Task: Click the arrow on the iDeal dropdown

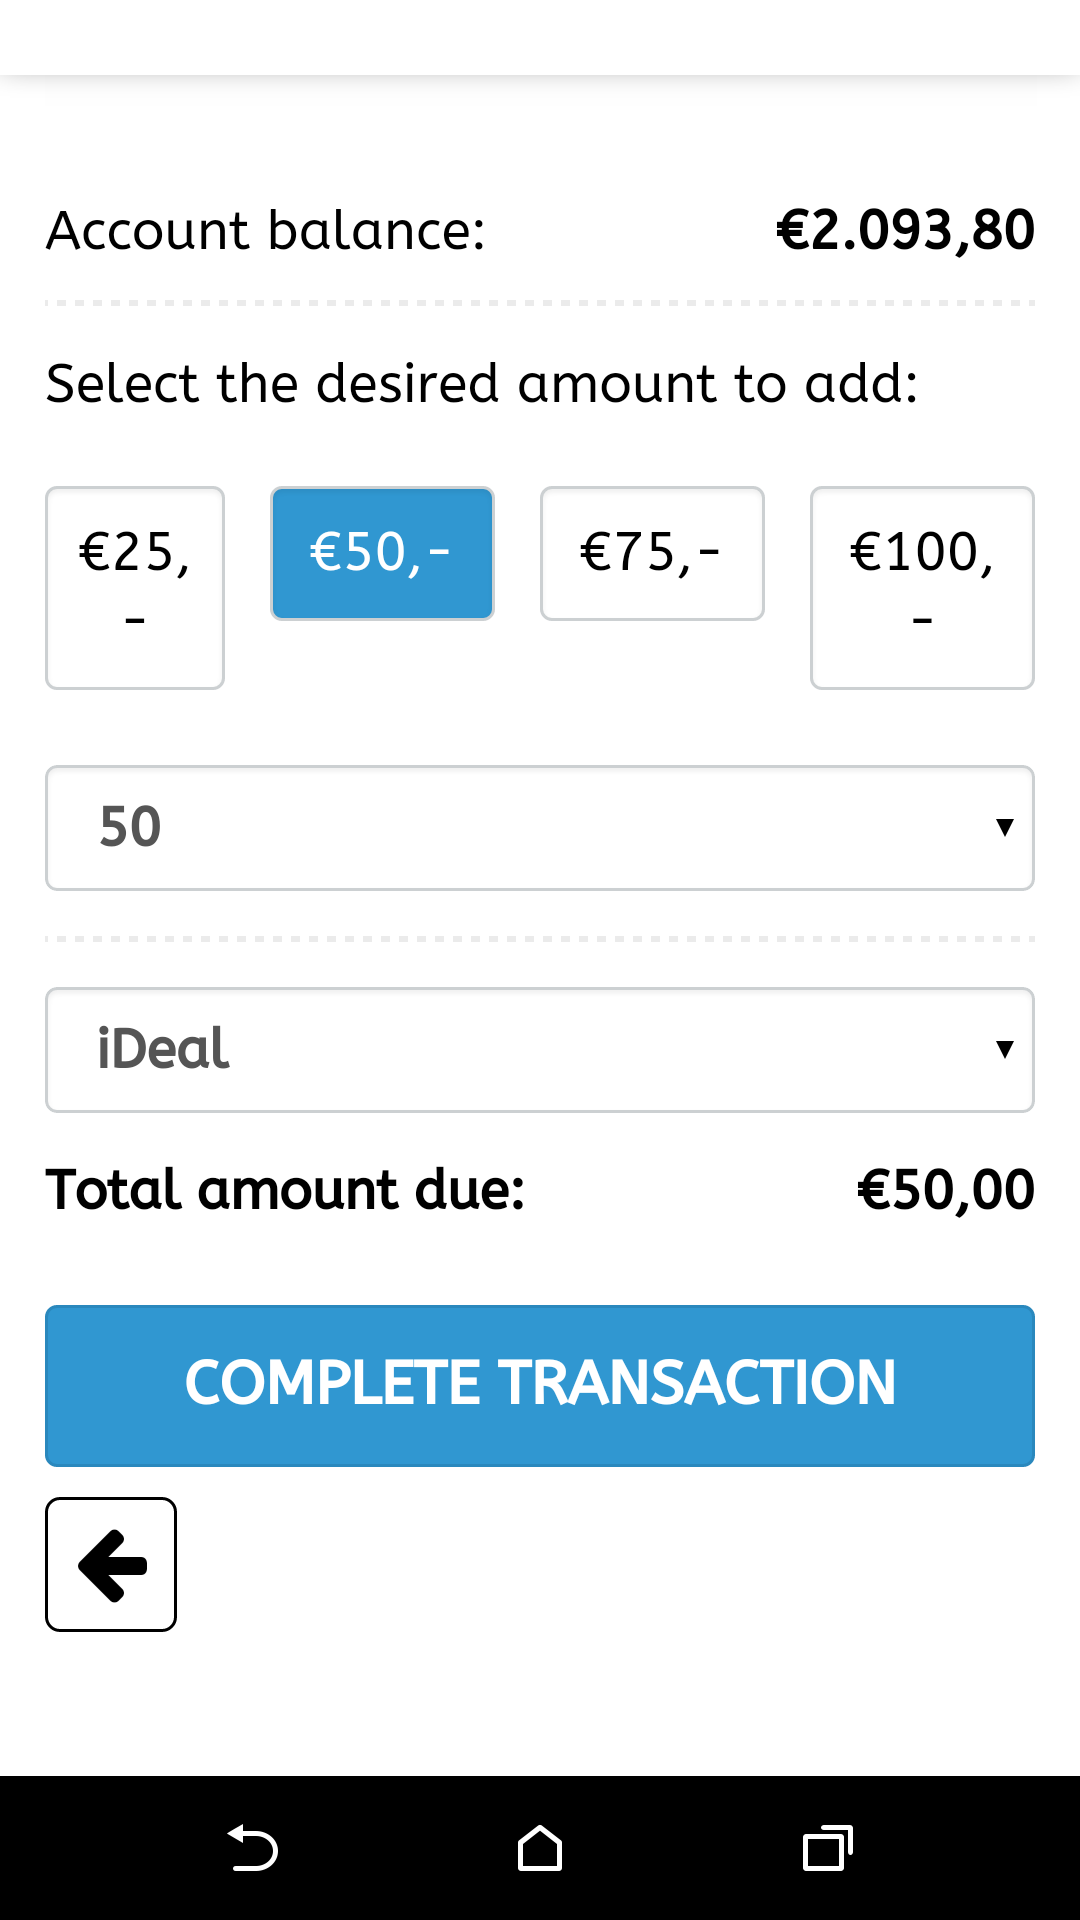Action: (x=1004, y=1049)
